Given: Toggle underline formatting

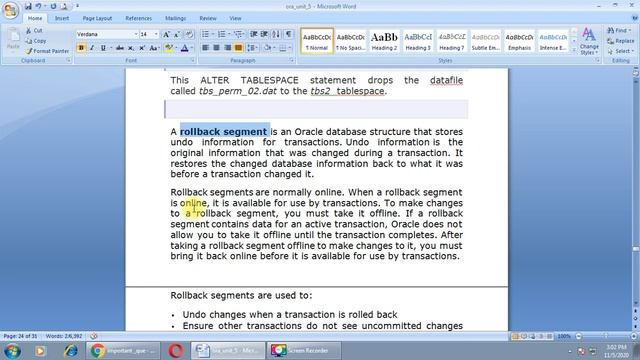Looking at the screenshot, I should click(103, 48).
